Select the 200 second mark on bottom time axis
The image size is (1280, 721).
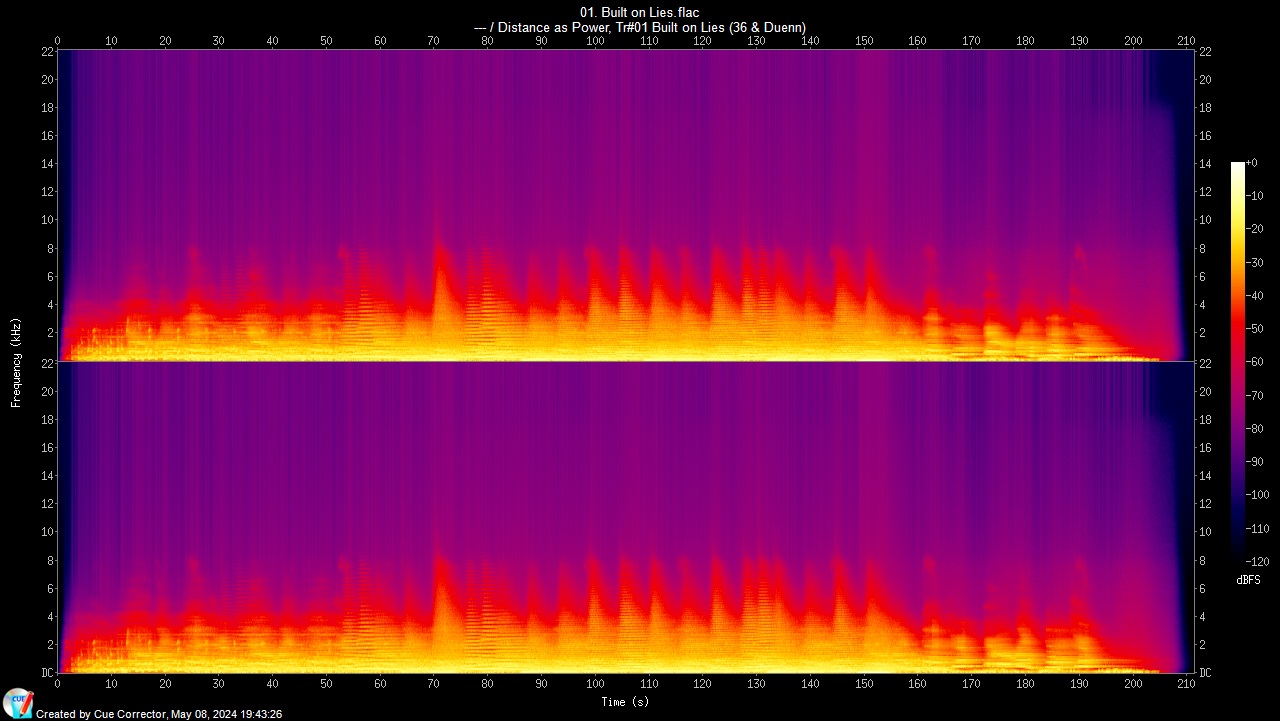(x=1133, y=684)
